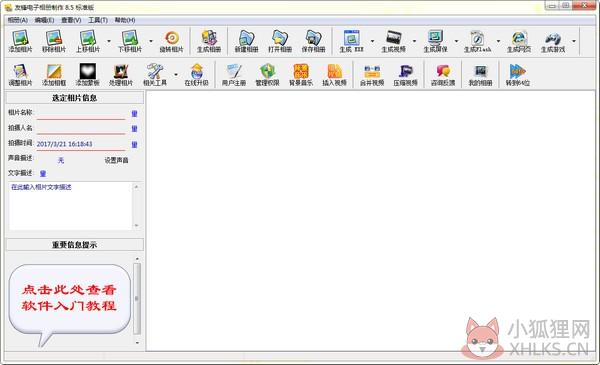This screenshot has width=600, height=365.
Task: Click the 添加相片 add photo icon
Action: point(21,41)
